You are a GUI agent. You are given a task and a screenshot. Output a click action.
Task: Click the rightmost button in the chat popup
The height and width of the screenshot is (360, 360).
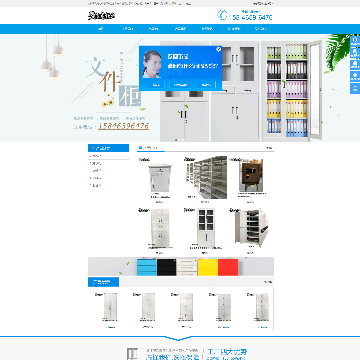[206, 85]
